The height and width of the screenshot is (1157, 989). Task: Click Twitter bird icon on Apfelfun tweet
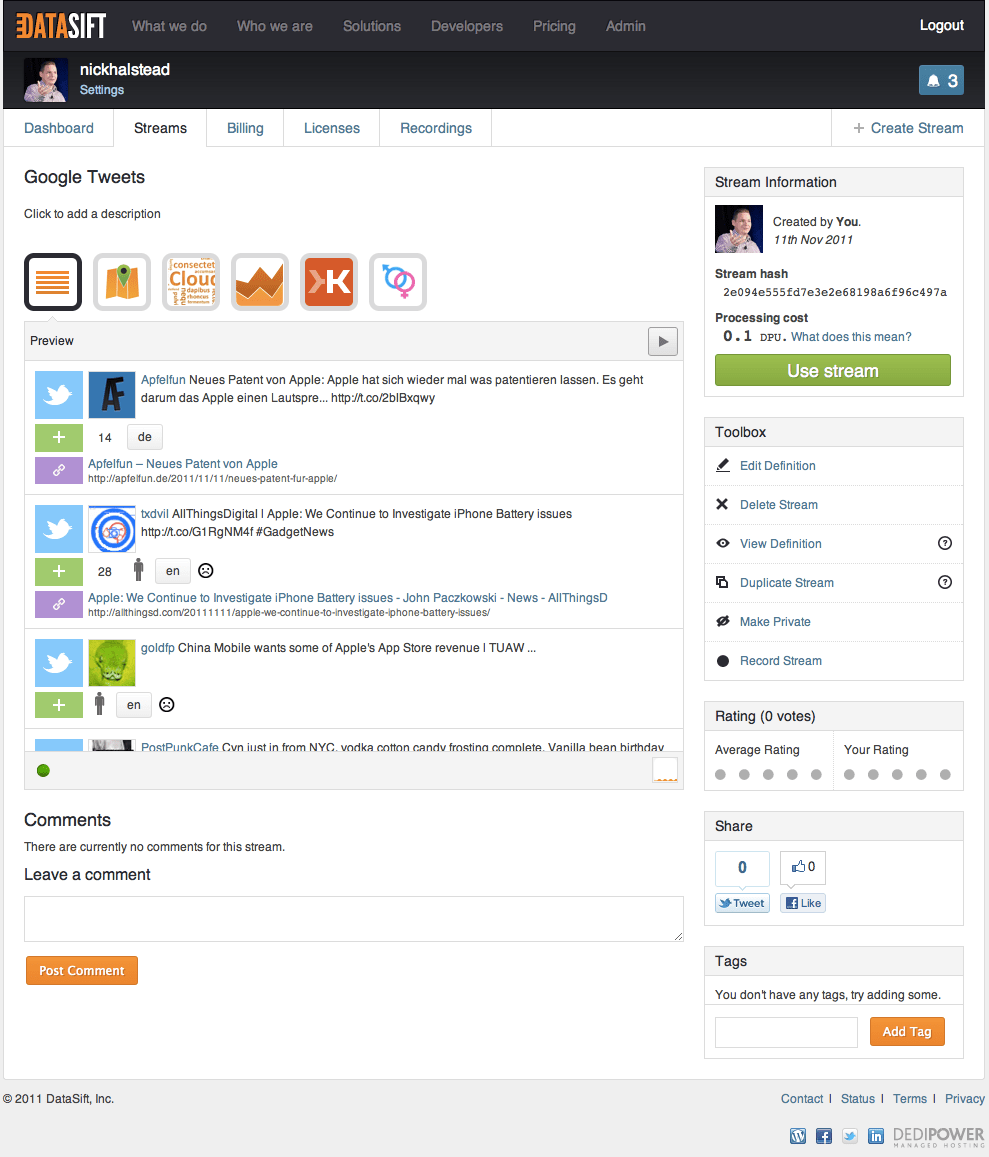click(x=59, y=395)
